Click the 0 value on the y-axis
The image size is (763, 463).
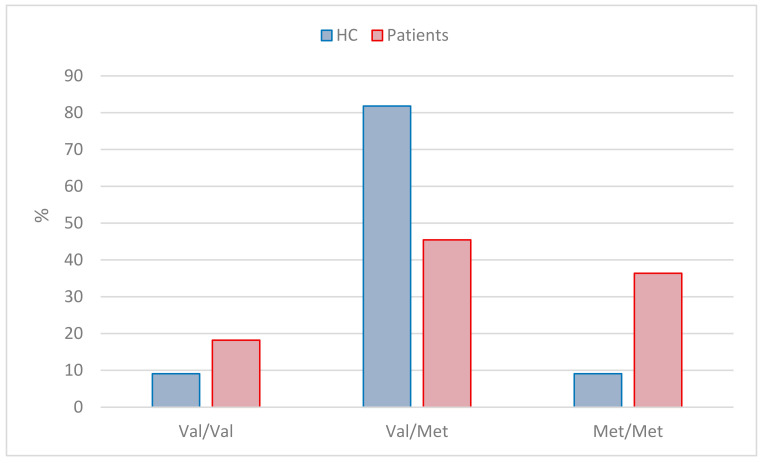coord(78,407)
